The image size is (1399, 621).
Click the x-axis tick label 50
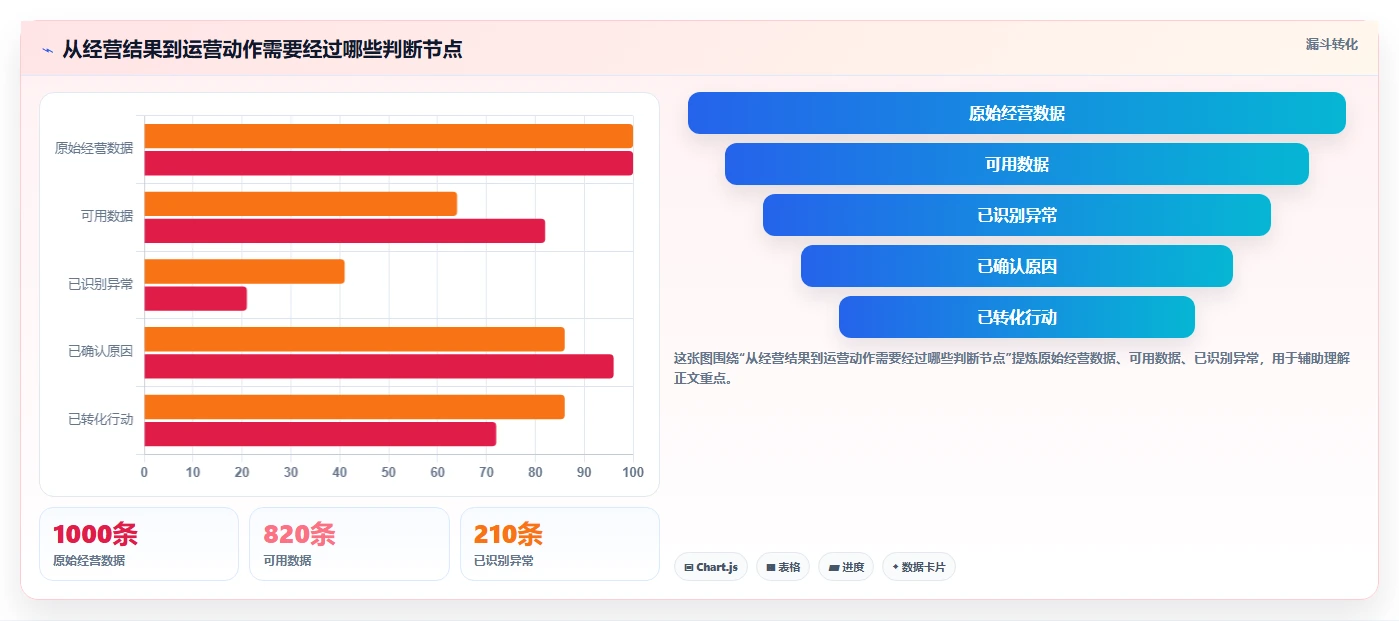(389, 472)
